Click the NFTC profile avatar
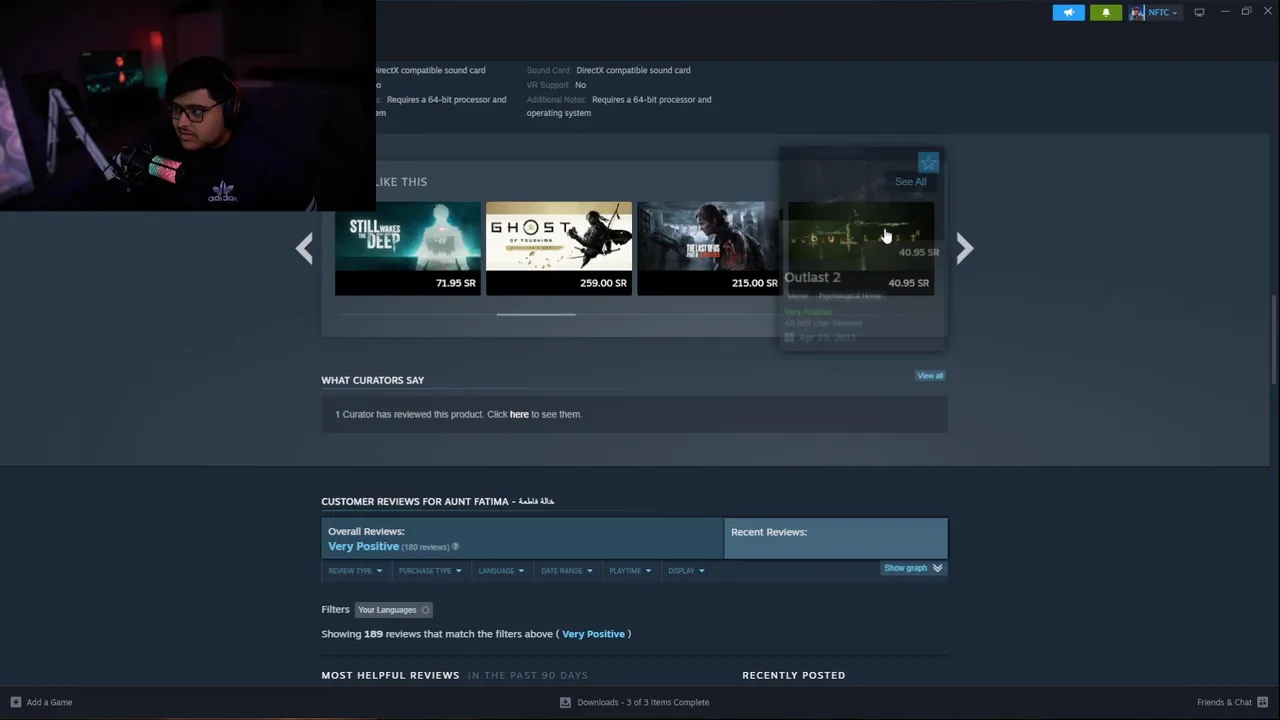The height and width of the screenshot is (720, 1280). (x=1137, y=12)
